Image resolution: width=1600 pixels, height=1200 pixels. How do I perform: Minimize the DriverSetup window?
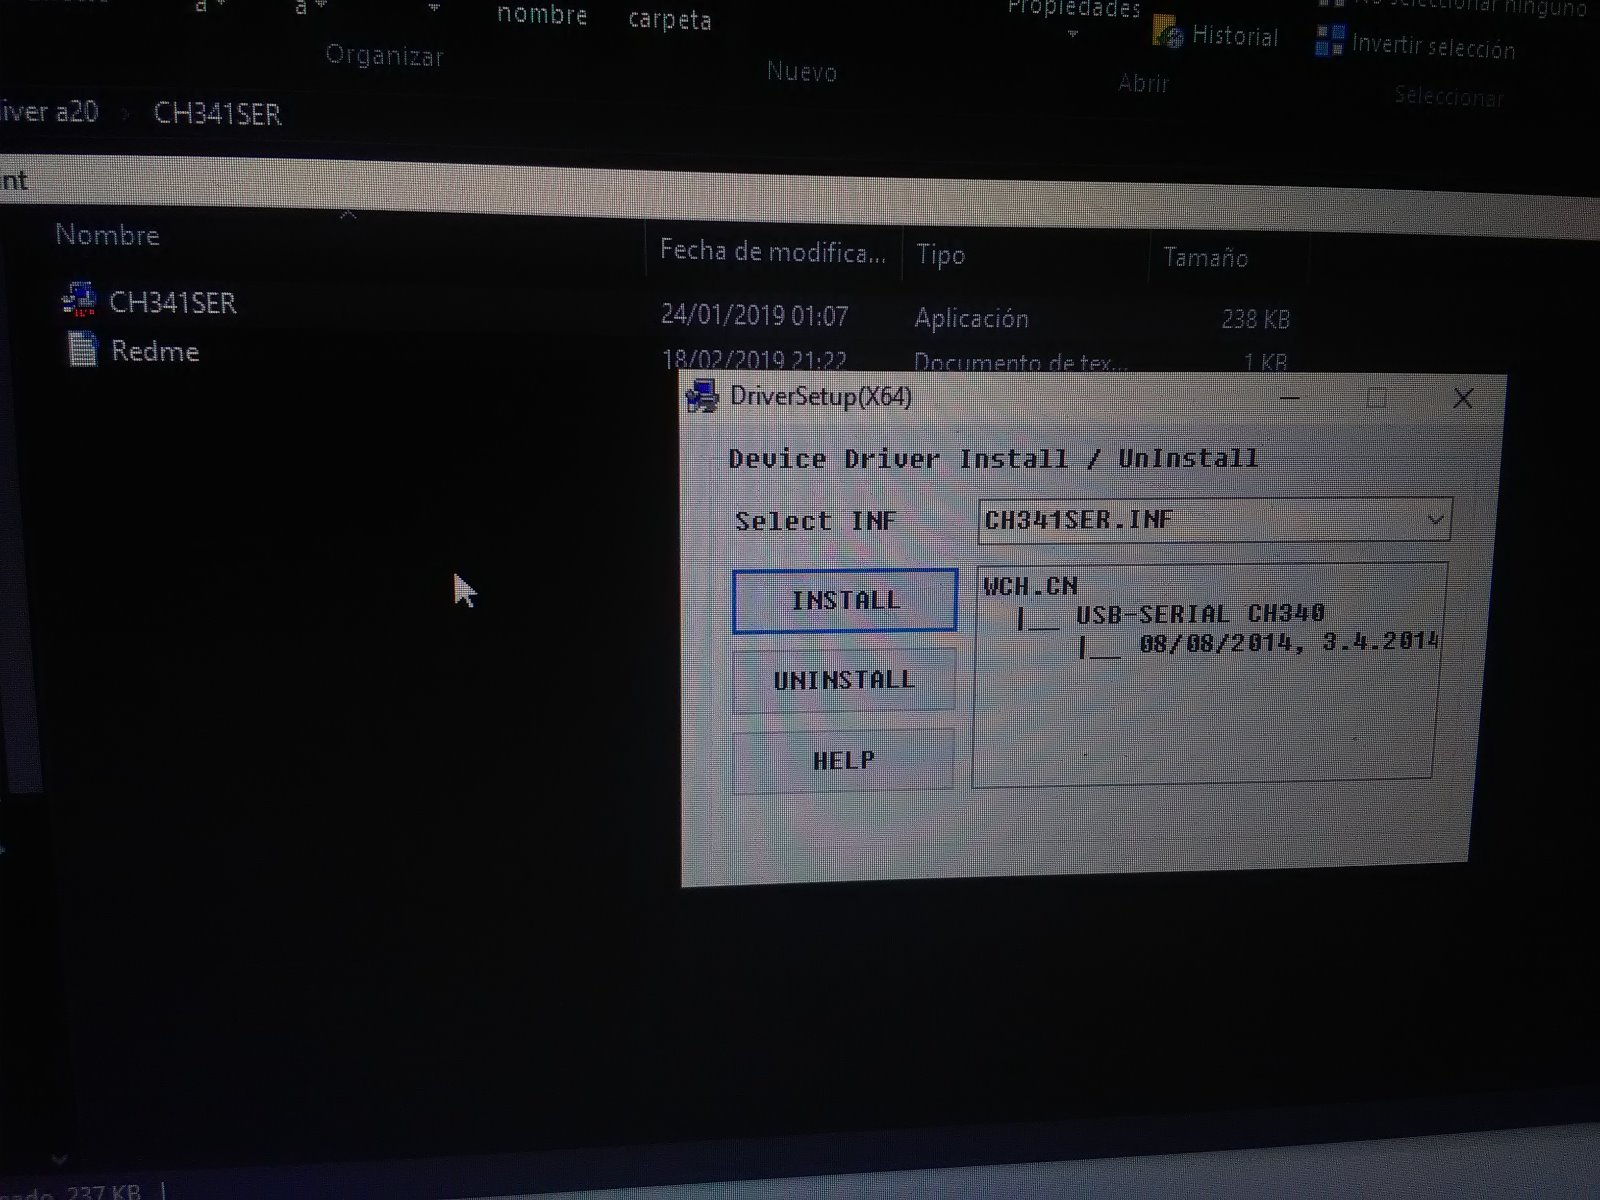[x=1290, y=399]
